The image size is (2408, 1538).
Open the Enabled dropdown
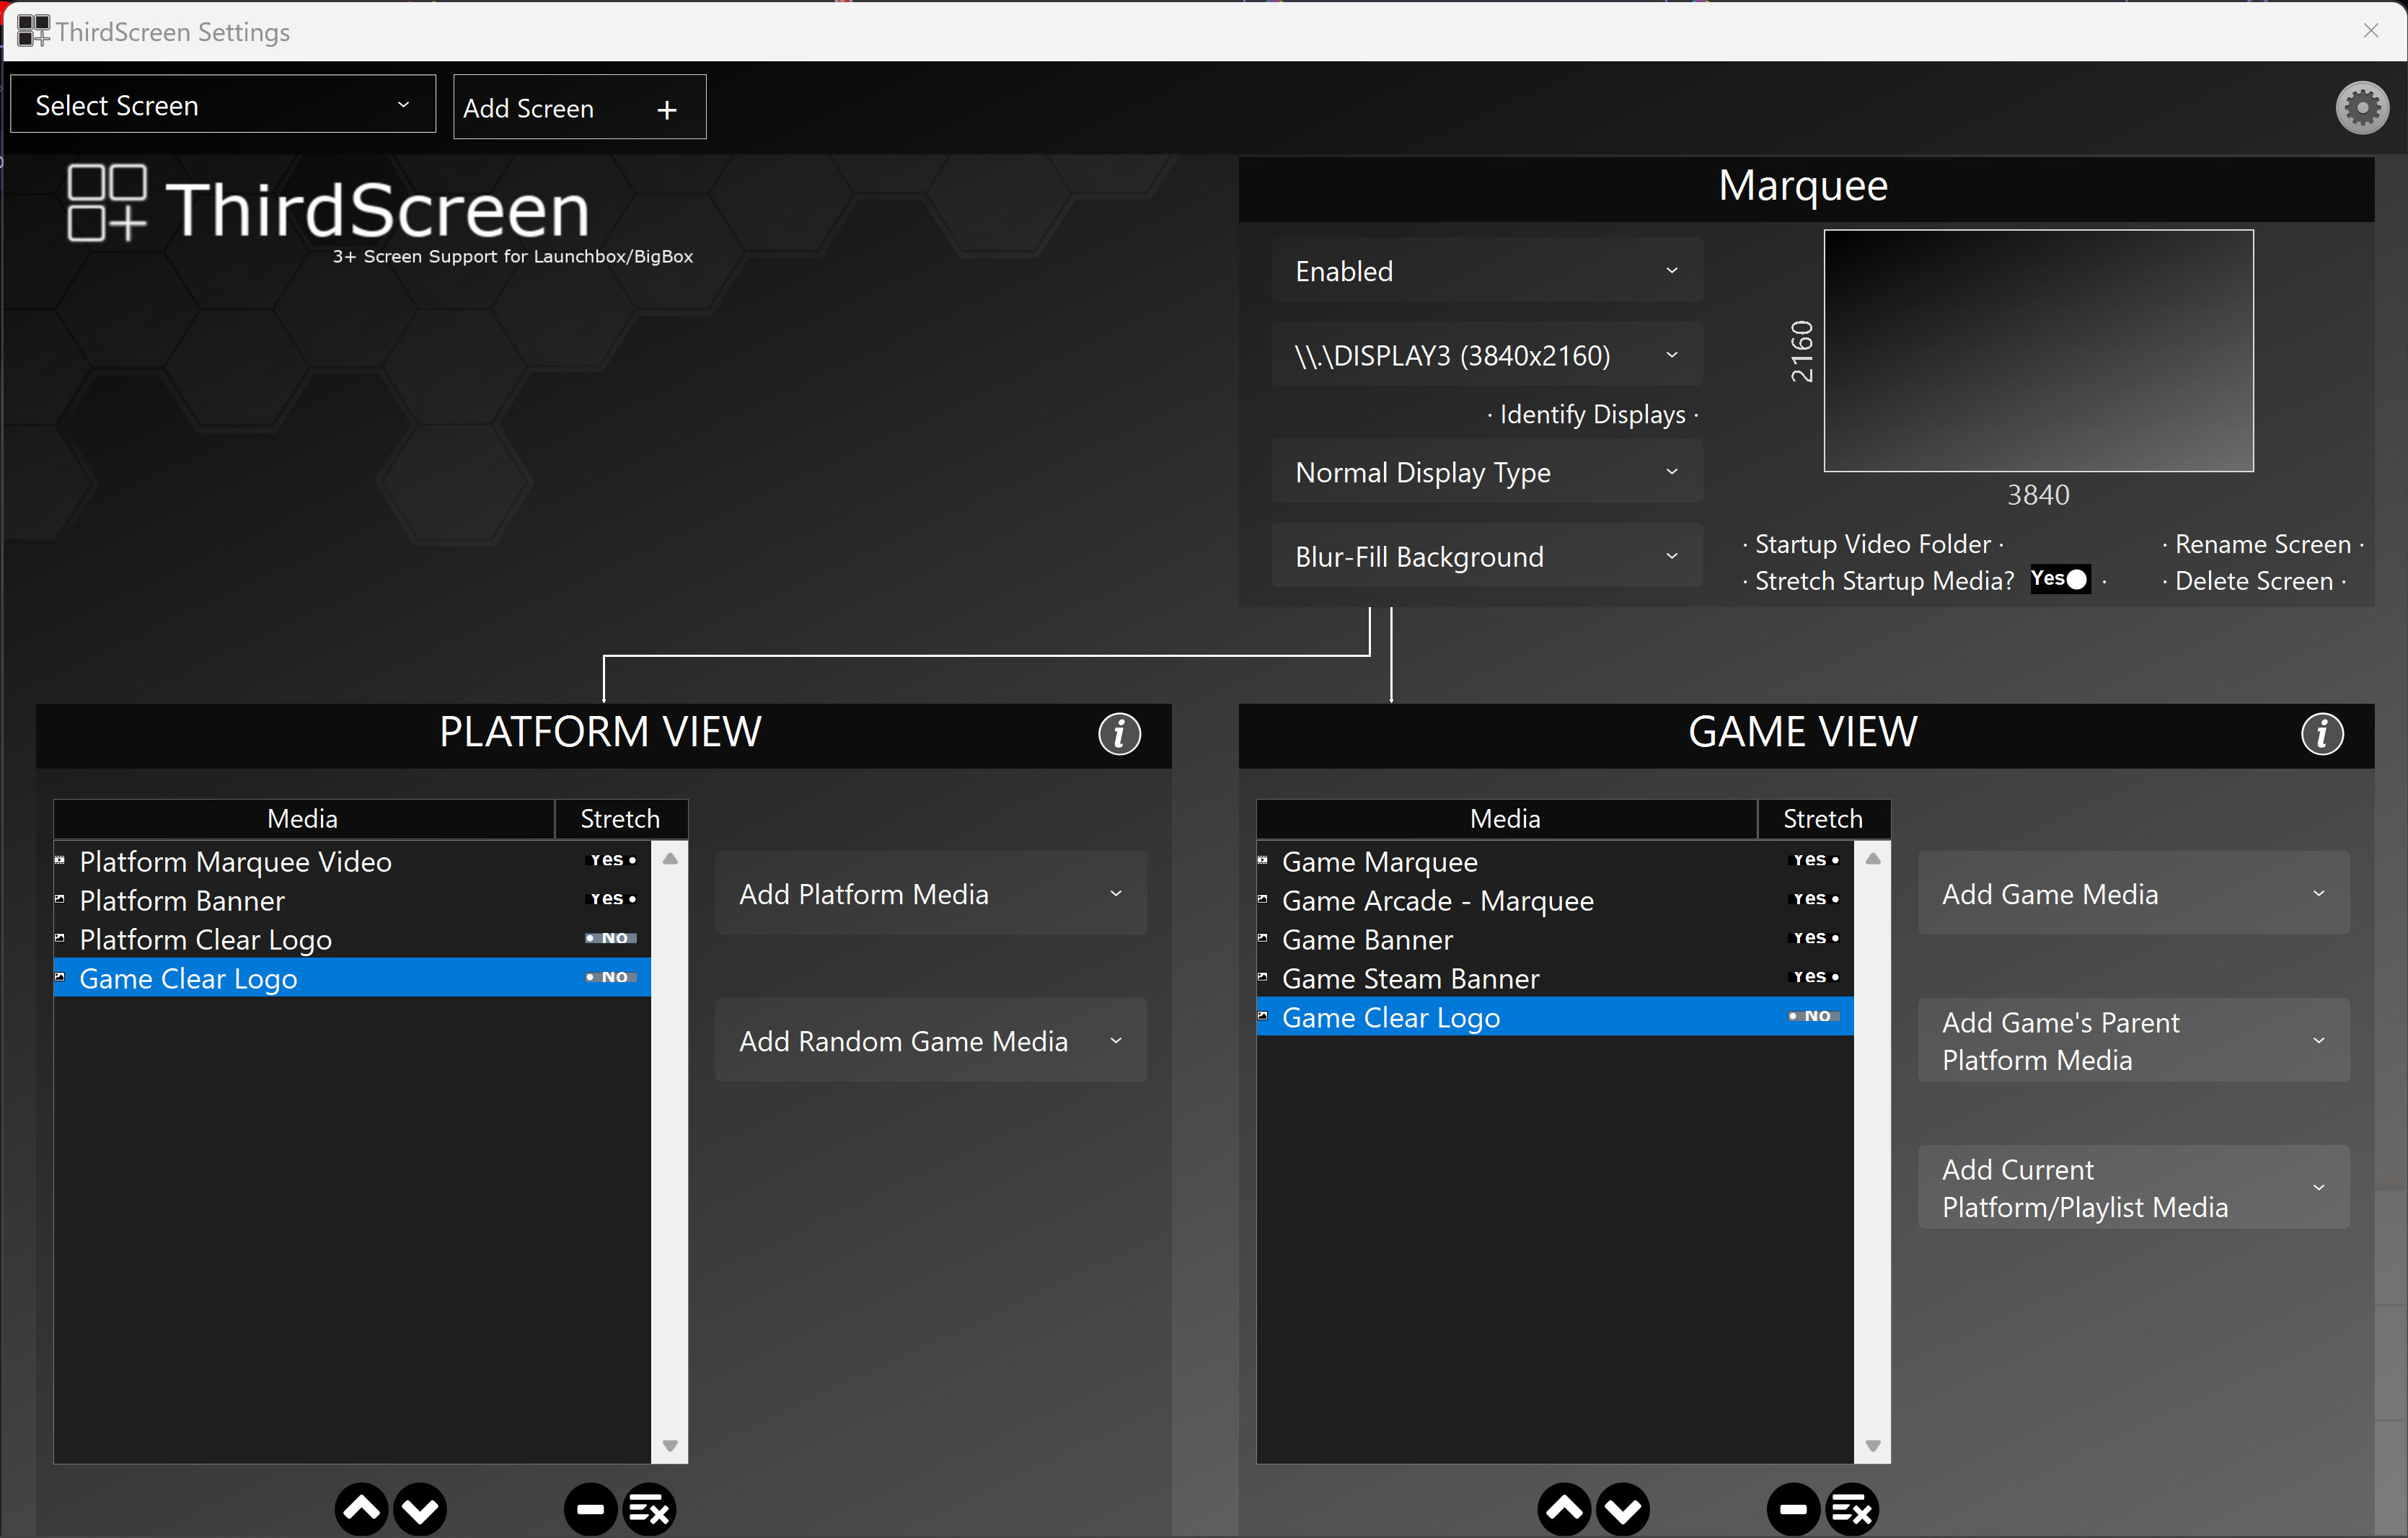[1487, 270]
